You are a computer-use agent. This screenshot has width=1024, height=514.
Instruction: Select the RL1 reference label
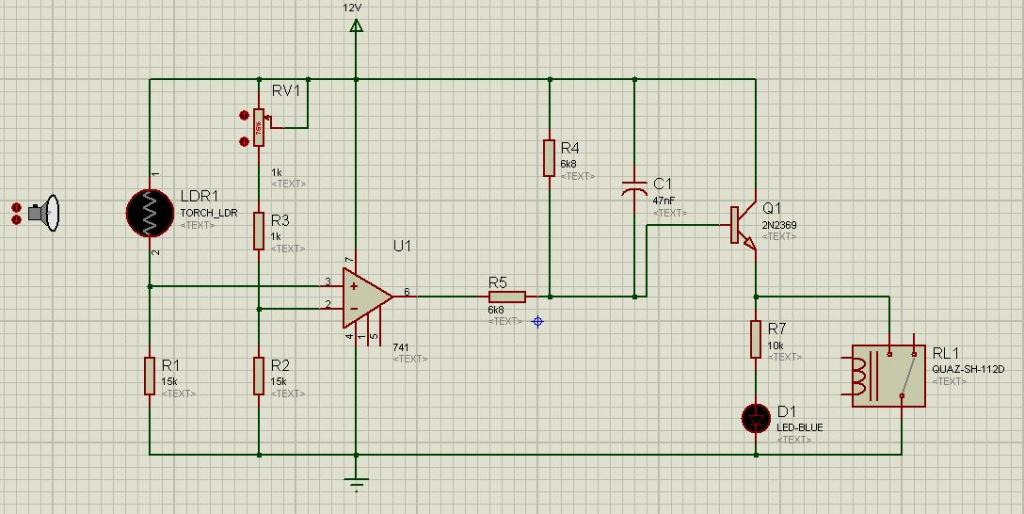[x=944, y=353]
